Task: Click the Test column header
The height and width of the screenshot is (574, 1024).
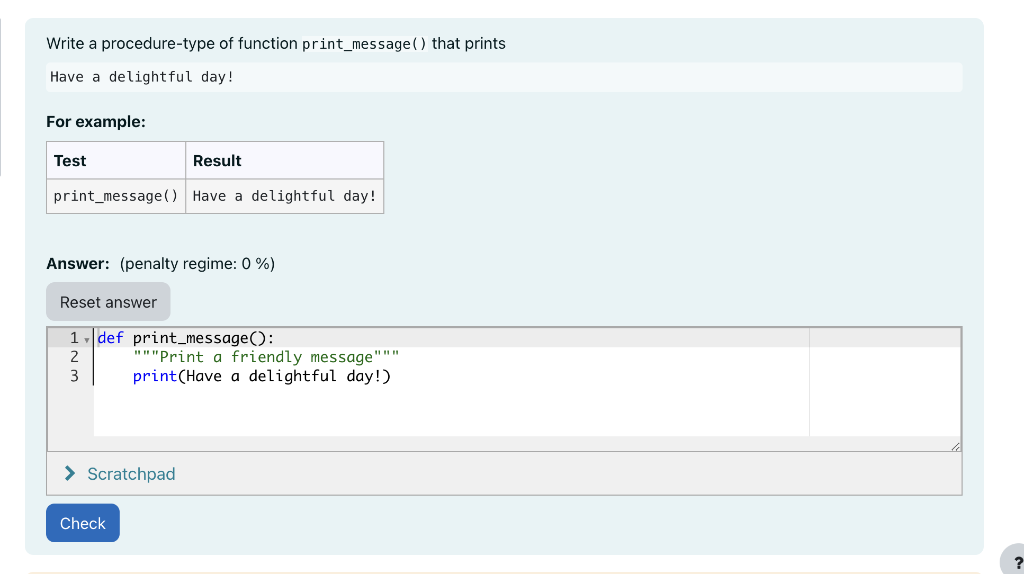Action: point(70,160)
